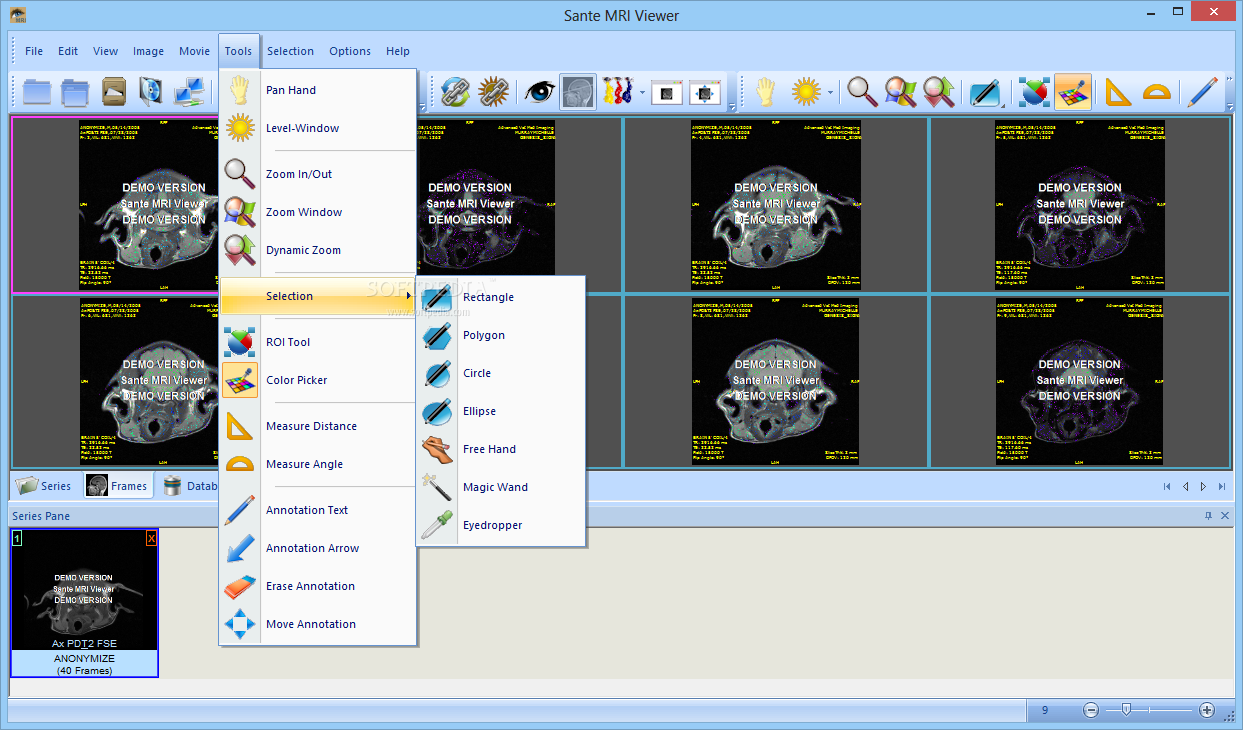This screenshot has width=1243, height=730.
Task: Select the ROI Tool toolbar icon
Action: click(1034, 92)
